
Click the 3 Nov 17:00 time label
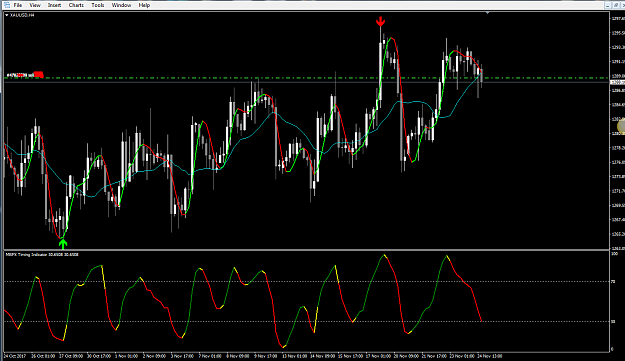click(x=182, y=356)
